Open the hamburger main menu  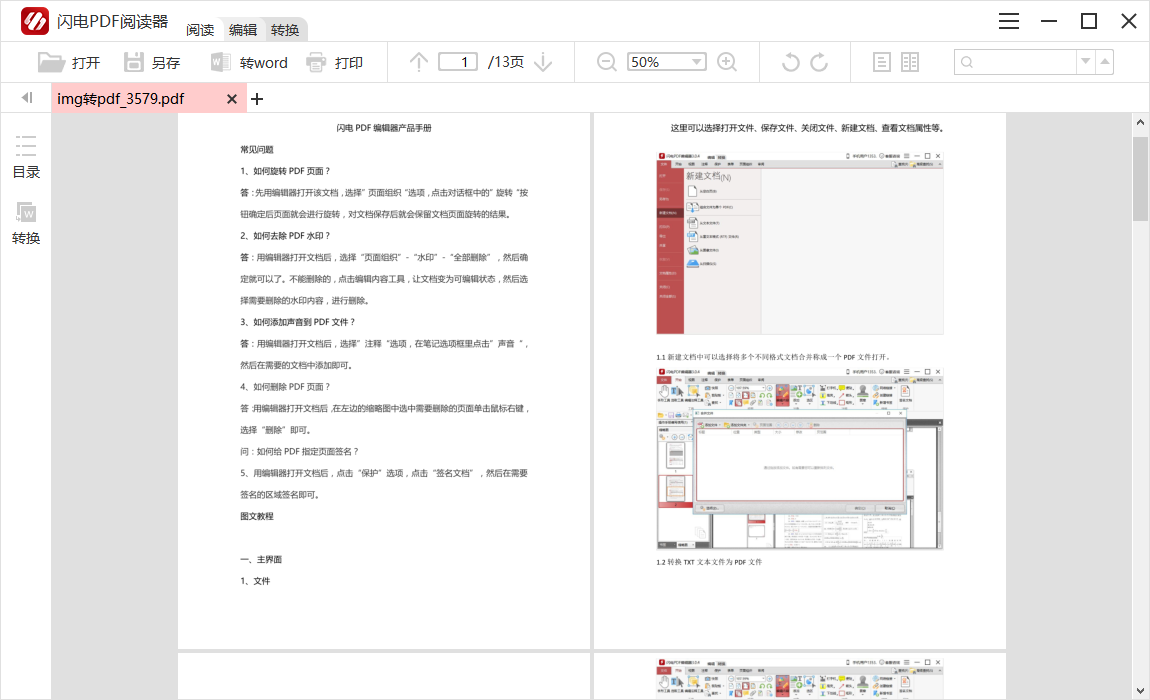point(1008,20)
